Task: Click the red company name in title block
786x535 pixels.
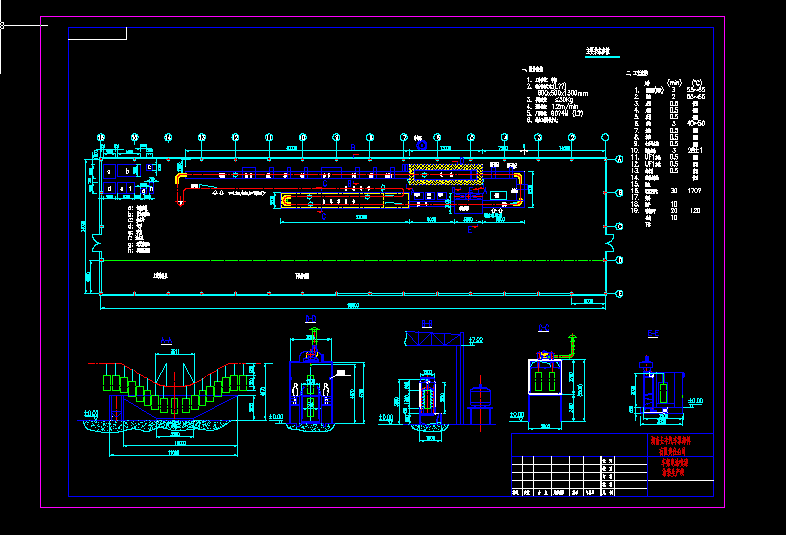Action: [671, 445]
